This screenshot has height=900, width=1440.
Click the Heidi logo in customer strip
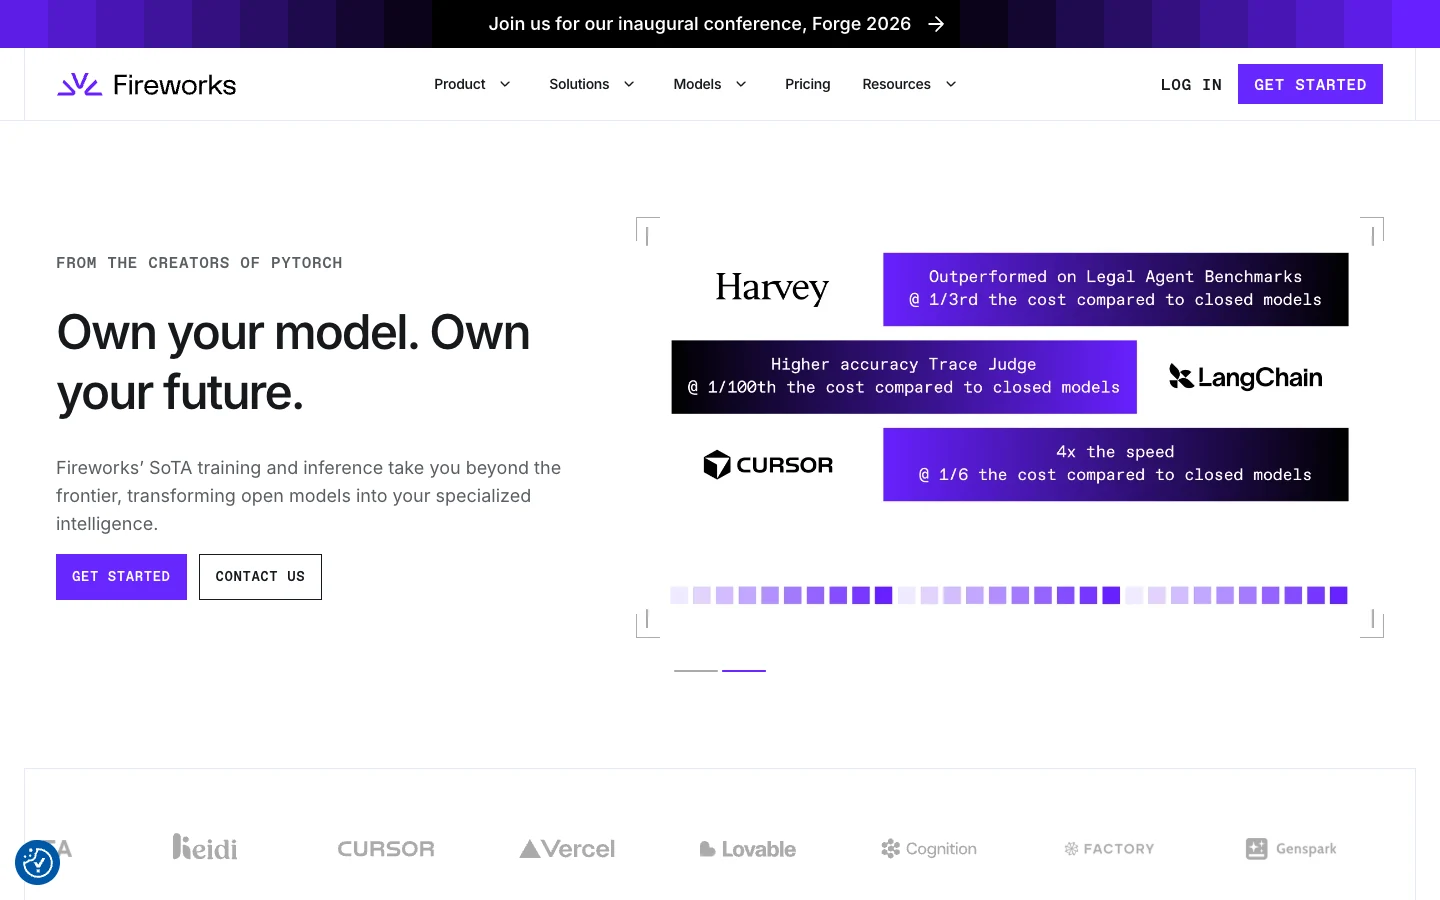(x=205, y=847)
